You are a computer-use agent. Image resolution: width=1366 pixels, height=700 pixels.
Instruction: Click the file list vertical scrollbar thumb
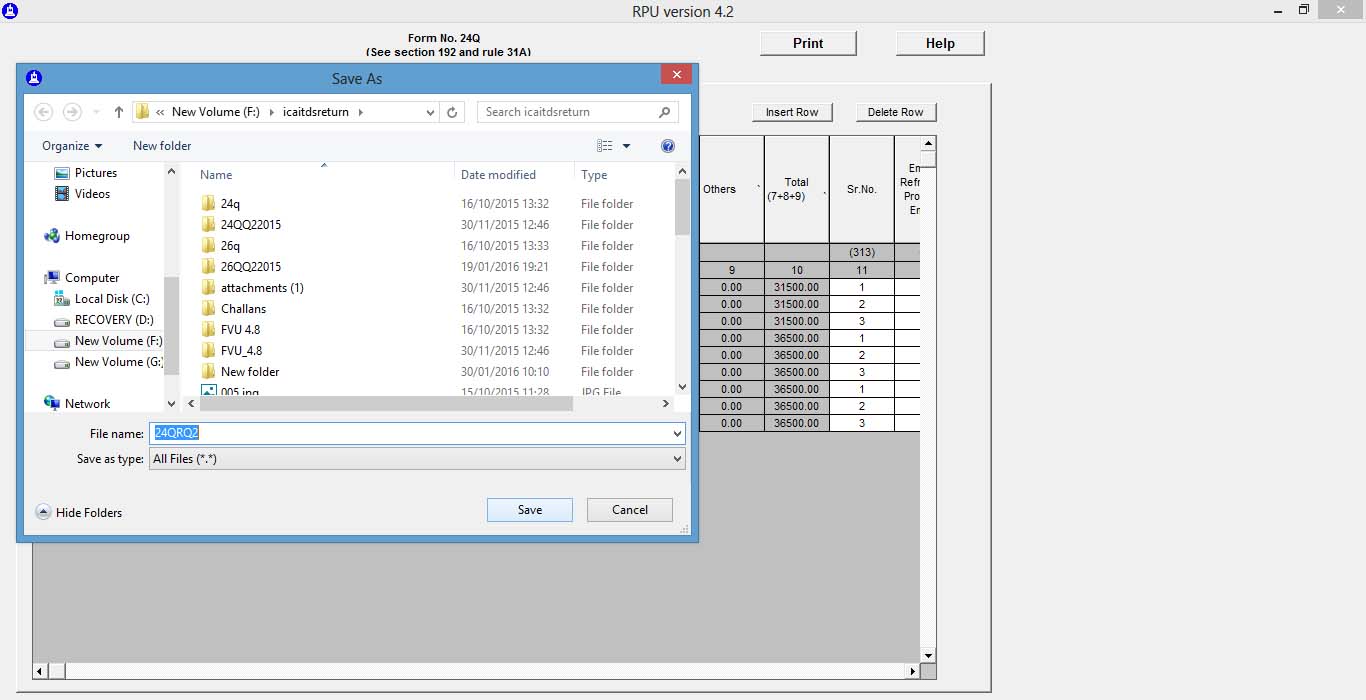point(682,207)
